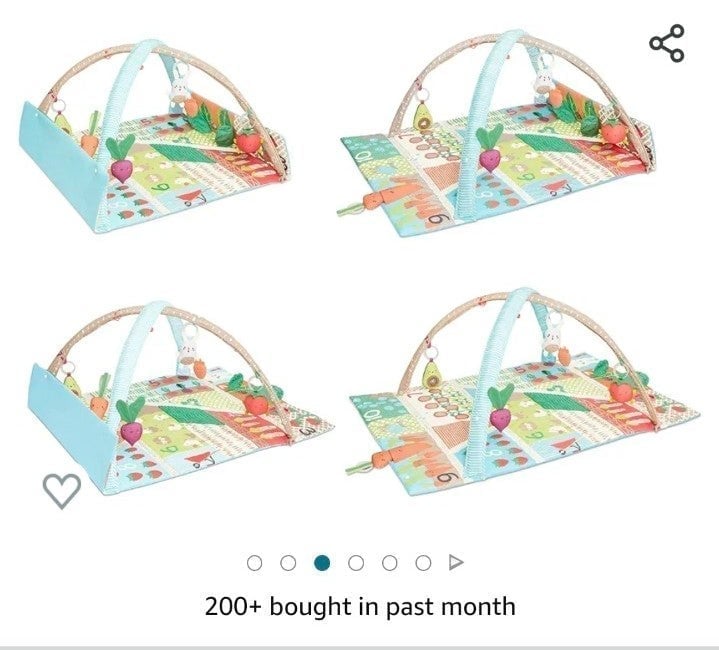Go to fourth image carousel dot
This screenshot has width=719, height=650.
[x=356, y=562]
